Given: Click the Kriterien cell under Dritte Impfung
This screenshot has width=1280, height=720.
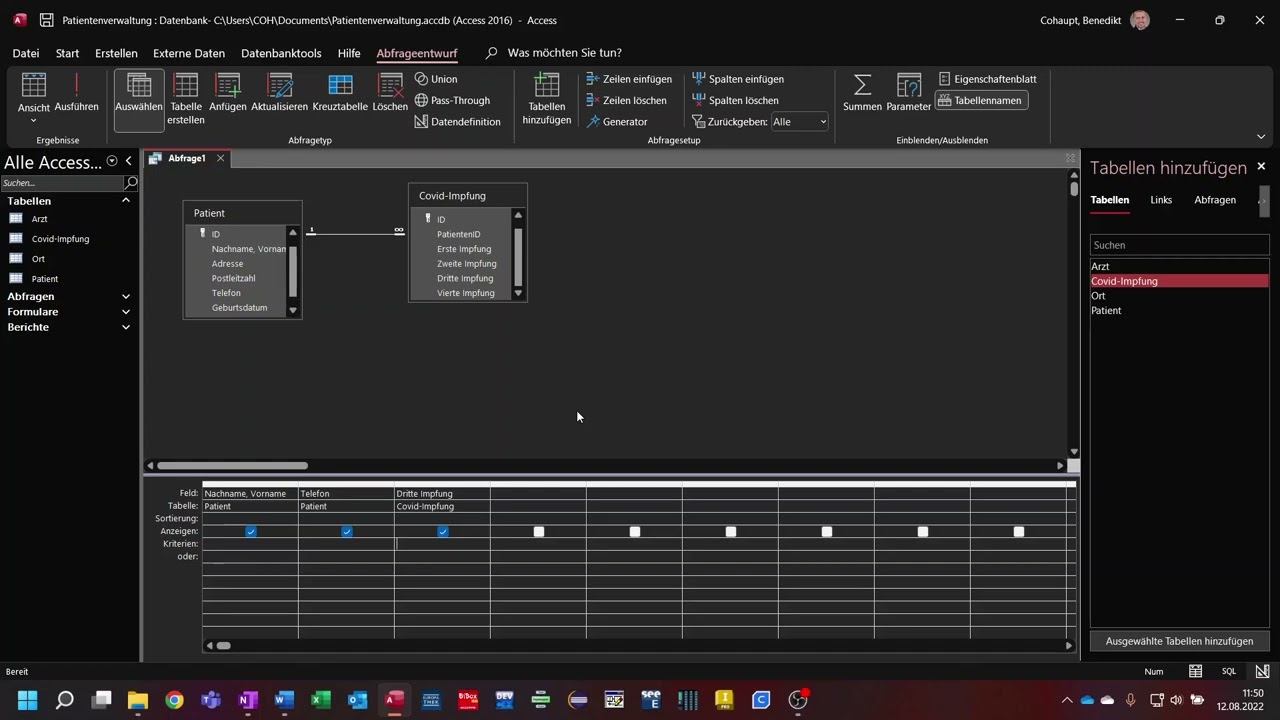Looking at the screenshot, I should (442, 544).
